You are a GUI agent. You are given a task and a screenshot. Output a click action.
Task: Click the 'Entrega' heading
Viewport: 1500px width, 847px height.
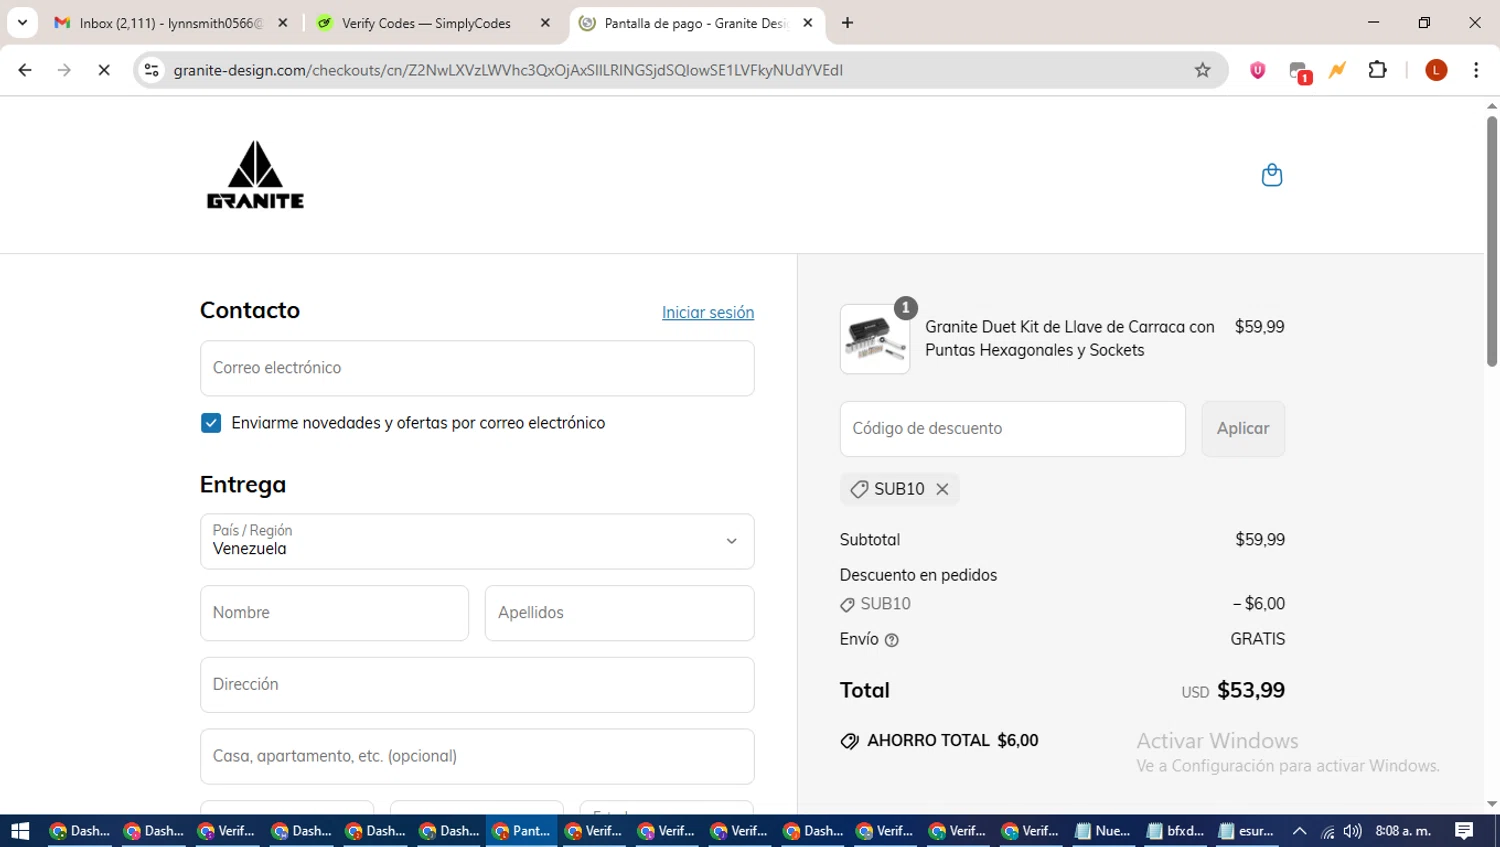(243, 485)
